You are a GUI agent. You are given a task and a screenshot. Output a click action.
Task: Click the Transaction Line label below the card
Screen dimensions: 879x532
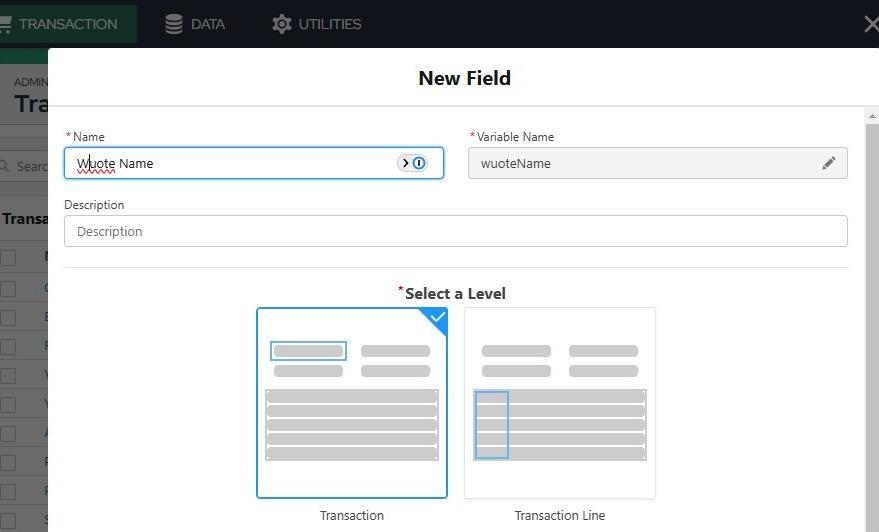tap(559, 515)
